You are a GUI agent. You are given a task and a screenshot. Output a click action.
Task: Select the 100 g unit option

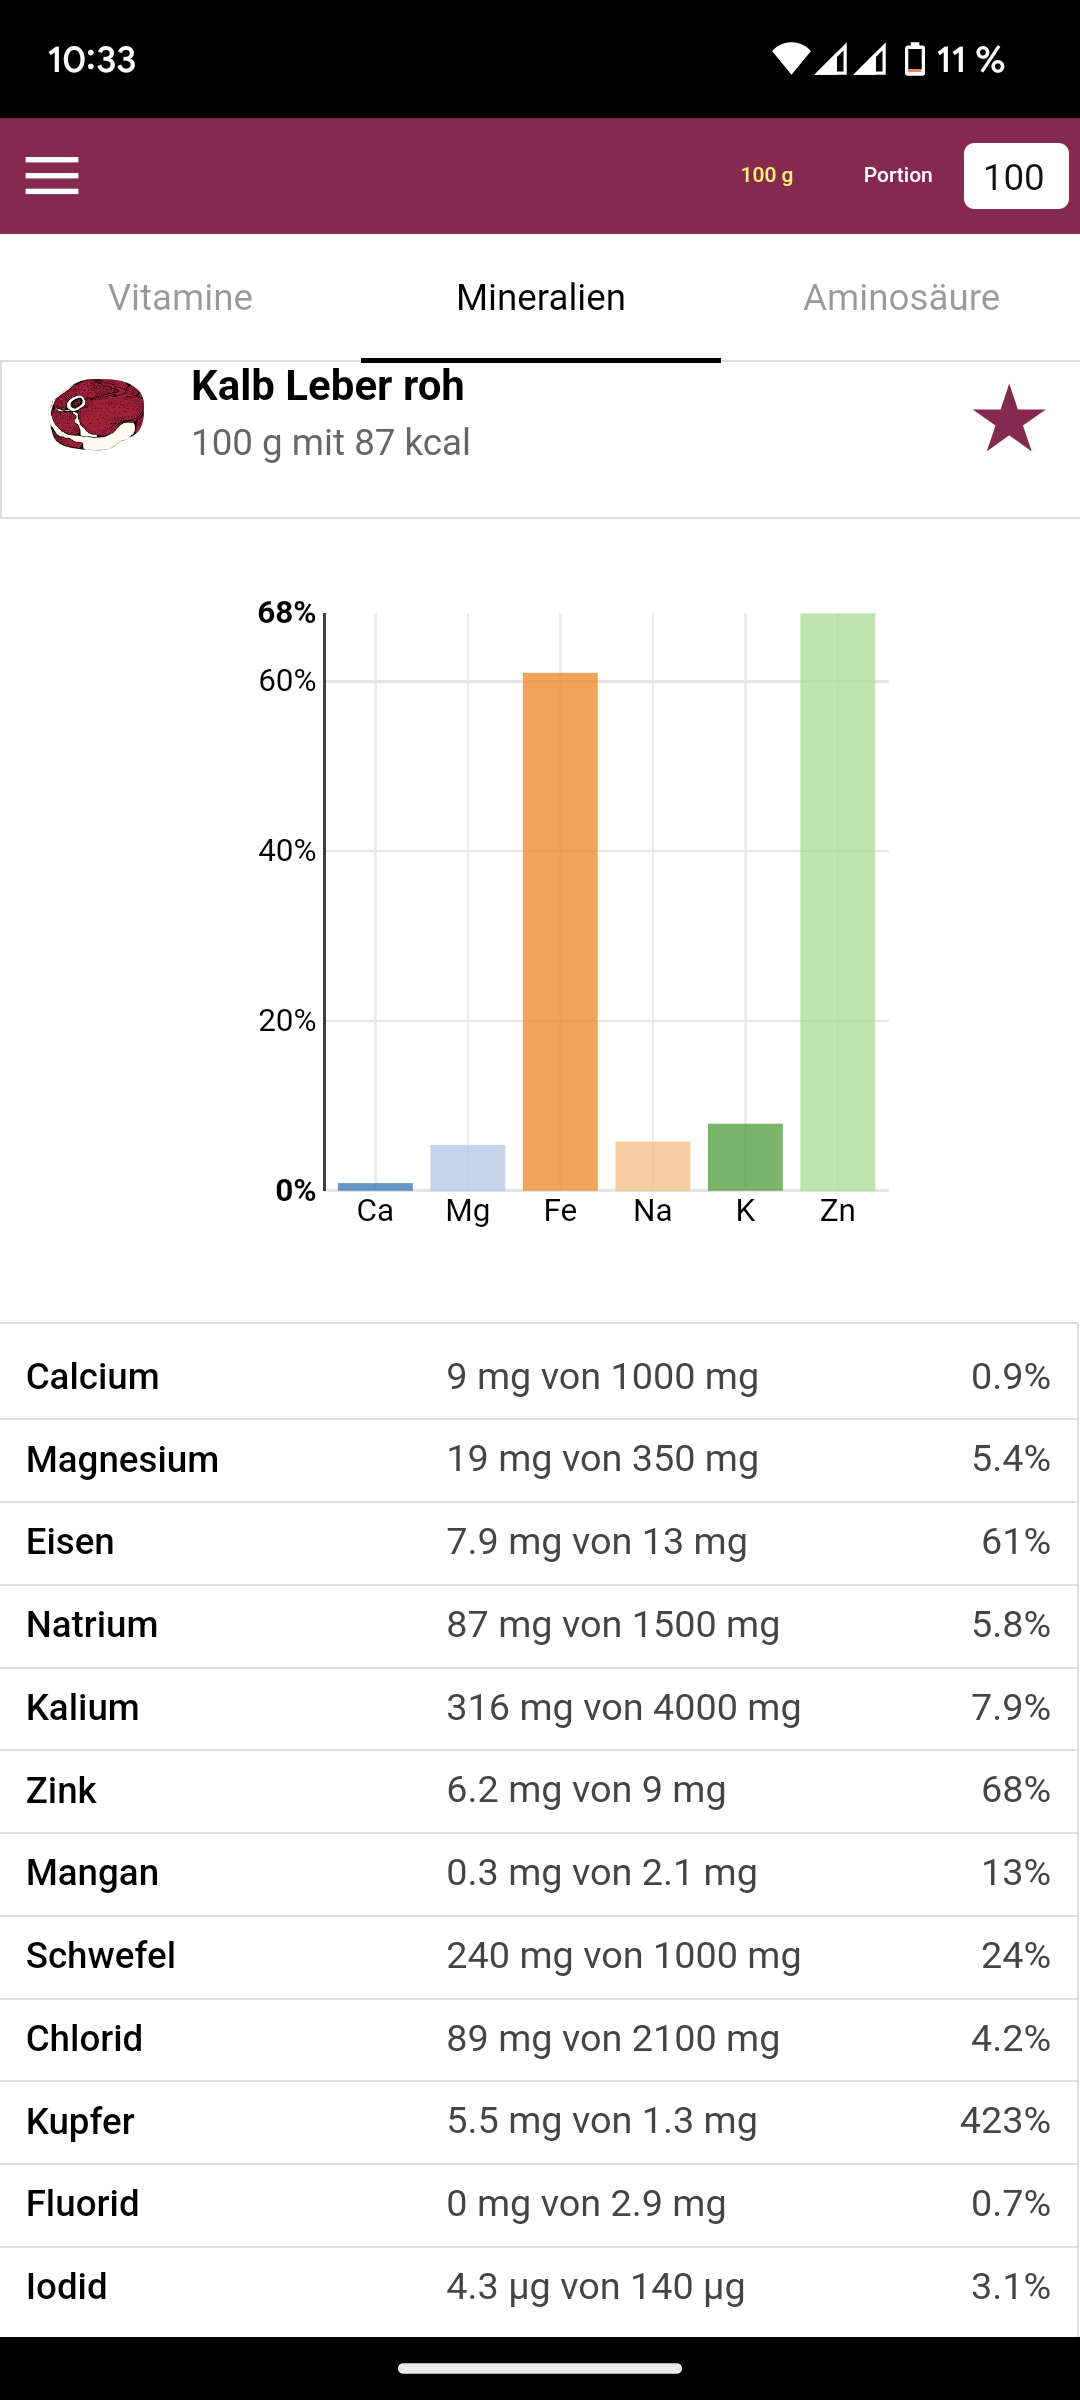click(x=766, y=175)
